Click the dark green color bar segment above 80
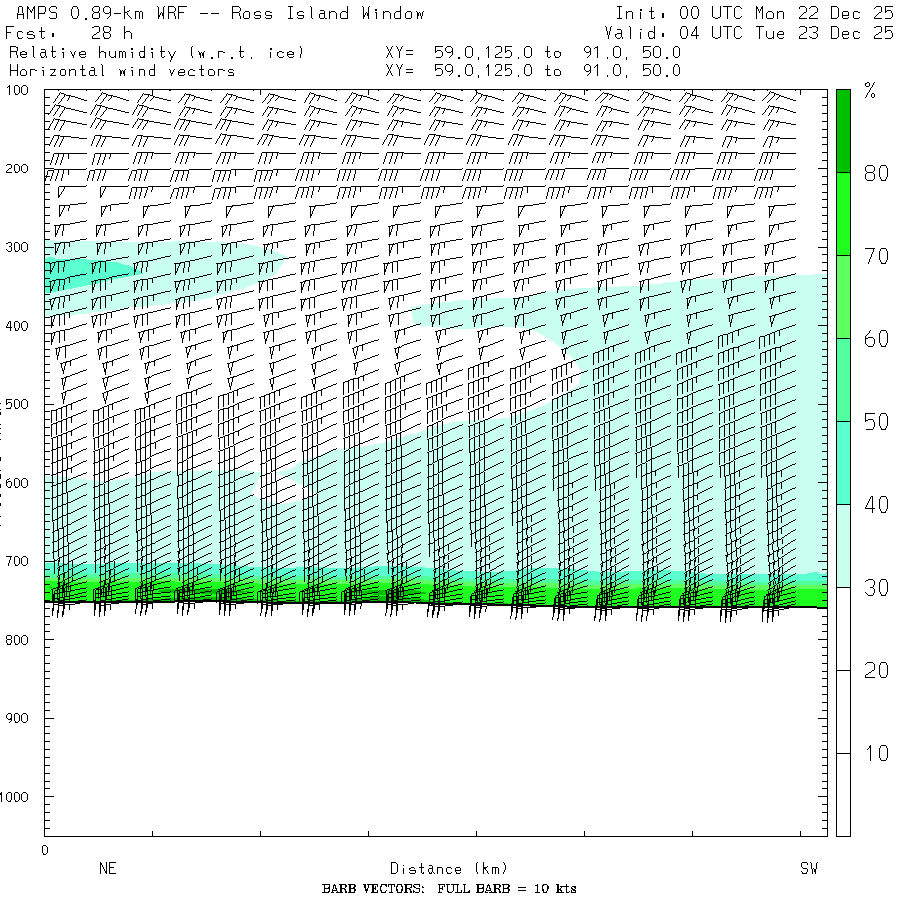Screen dimensions: 900x900 click(x=843, y=131)
